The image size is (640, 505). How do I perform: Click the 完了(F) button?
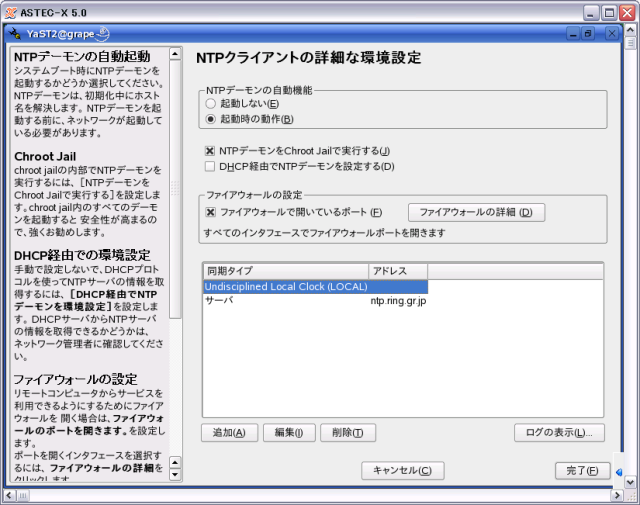coord(582,471)
